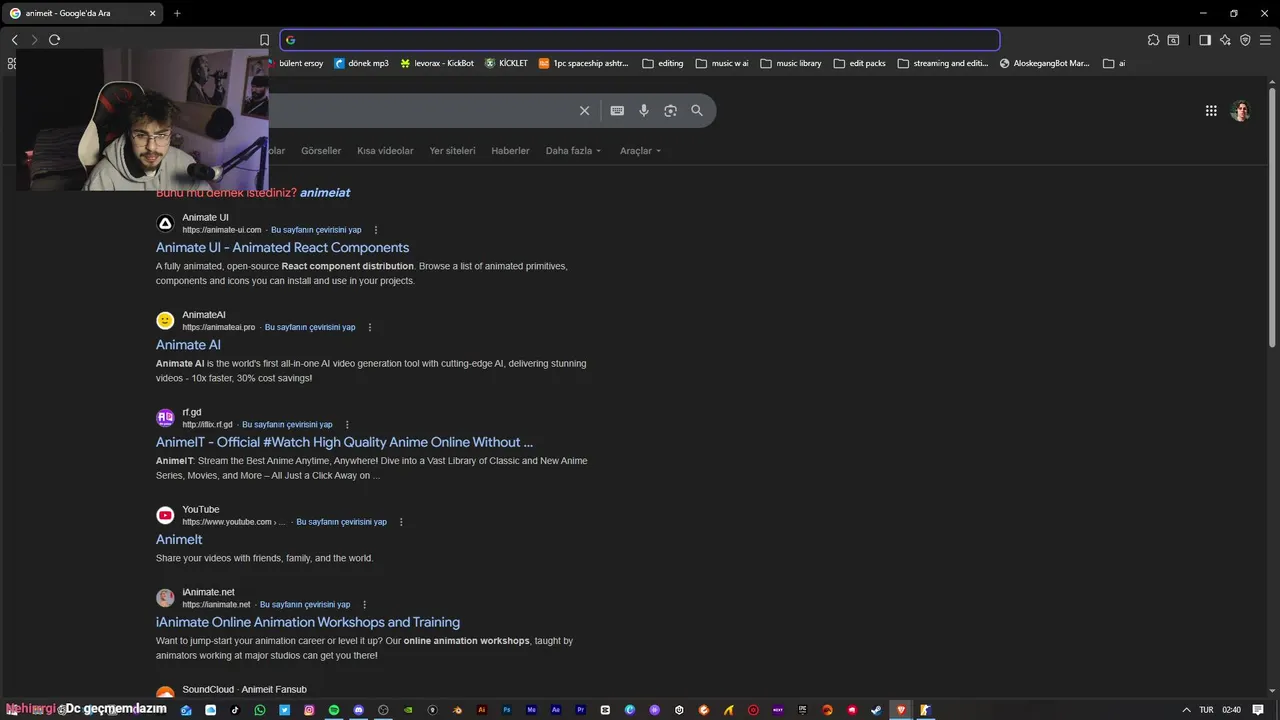This screenshot has height=720, width=1280.
Task: Clear the Google search box text
Action: click(x=584, y=111)
